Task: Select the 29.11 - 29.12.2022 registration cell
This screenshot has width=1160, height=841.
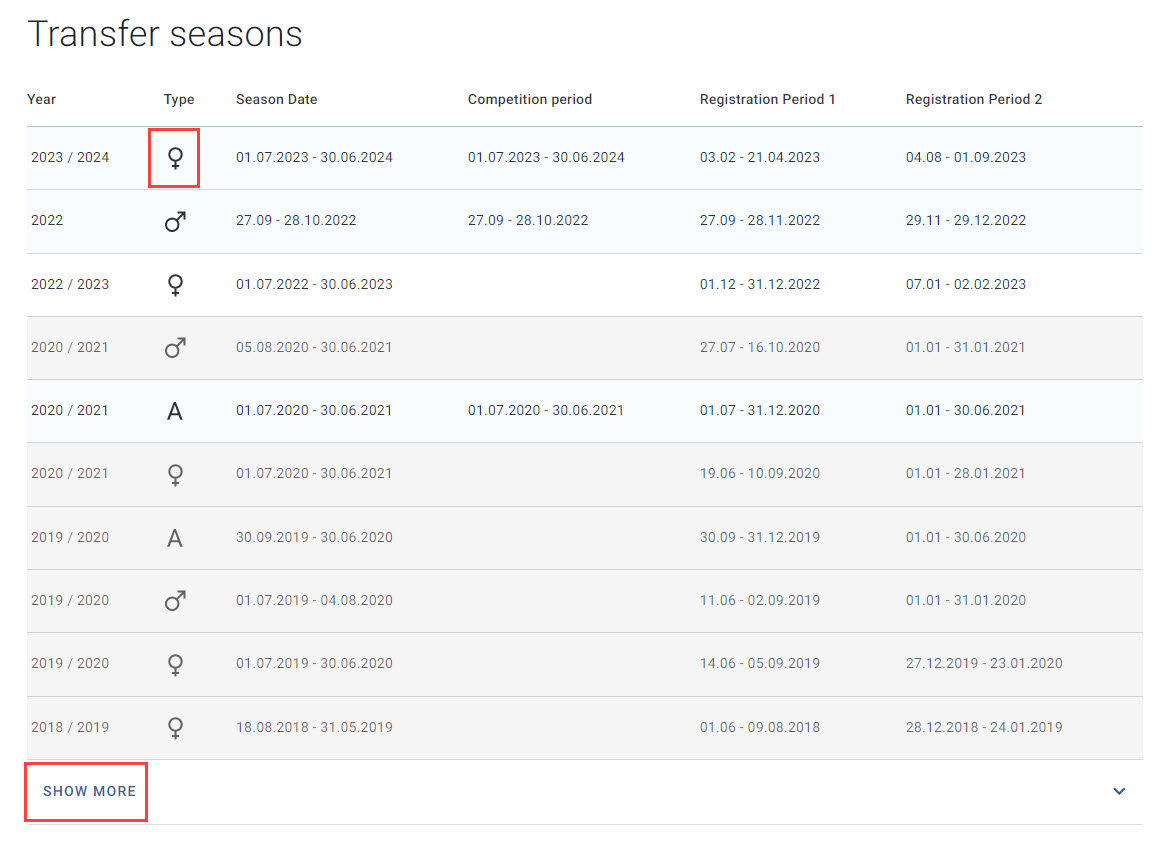Action: point(965,220)
